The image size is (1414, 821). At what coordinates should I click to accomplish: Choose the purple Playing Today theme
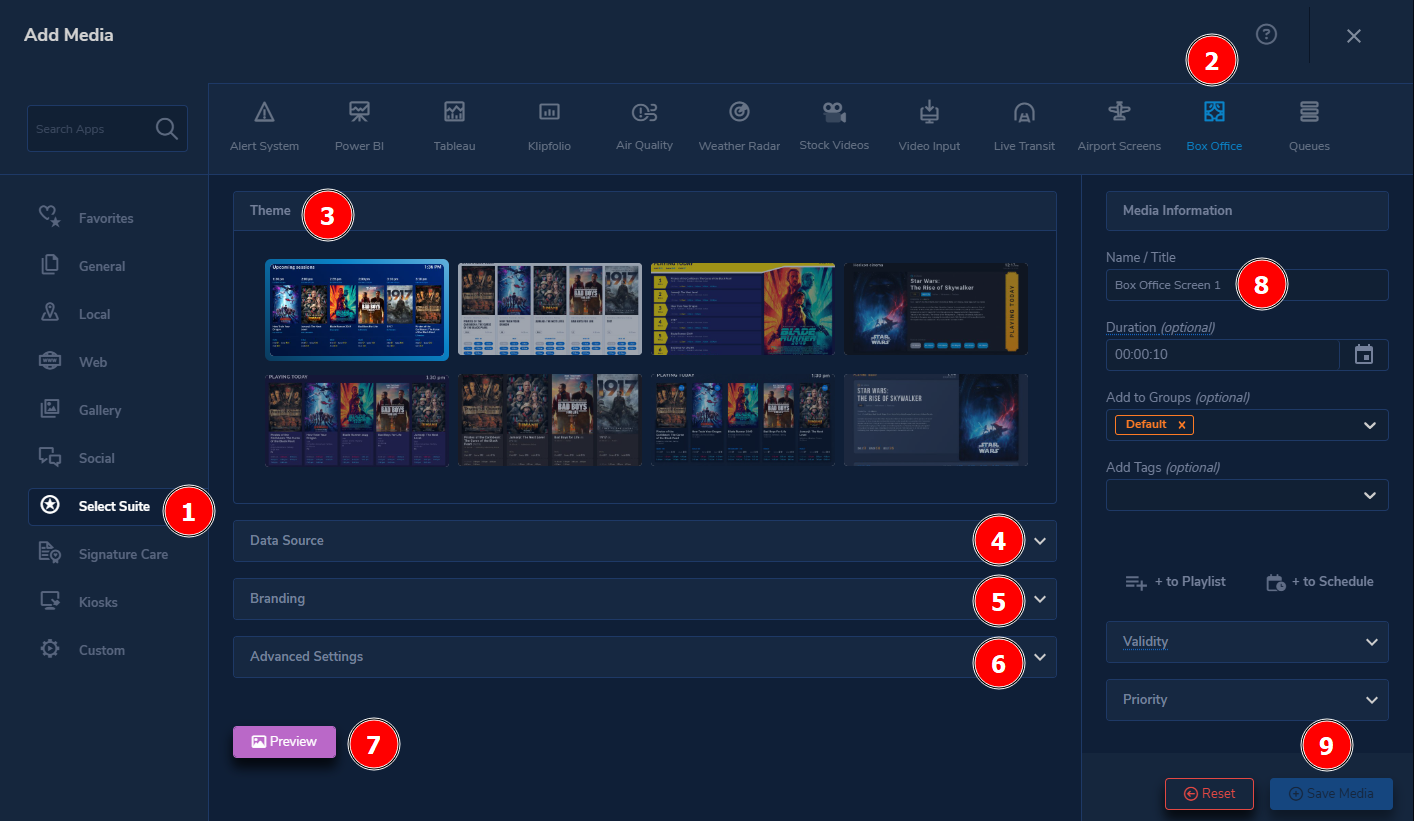coord(356,420)
